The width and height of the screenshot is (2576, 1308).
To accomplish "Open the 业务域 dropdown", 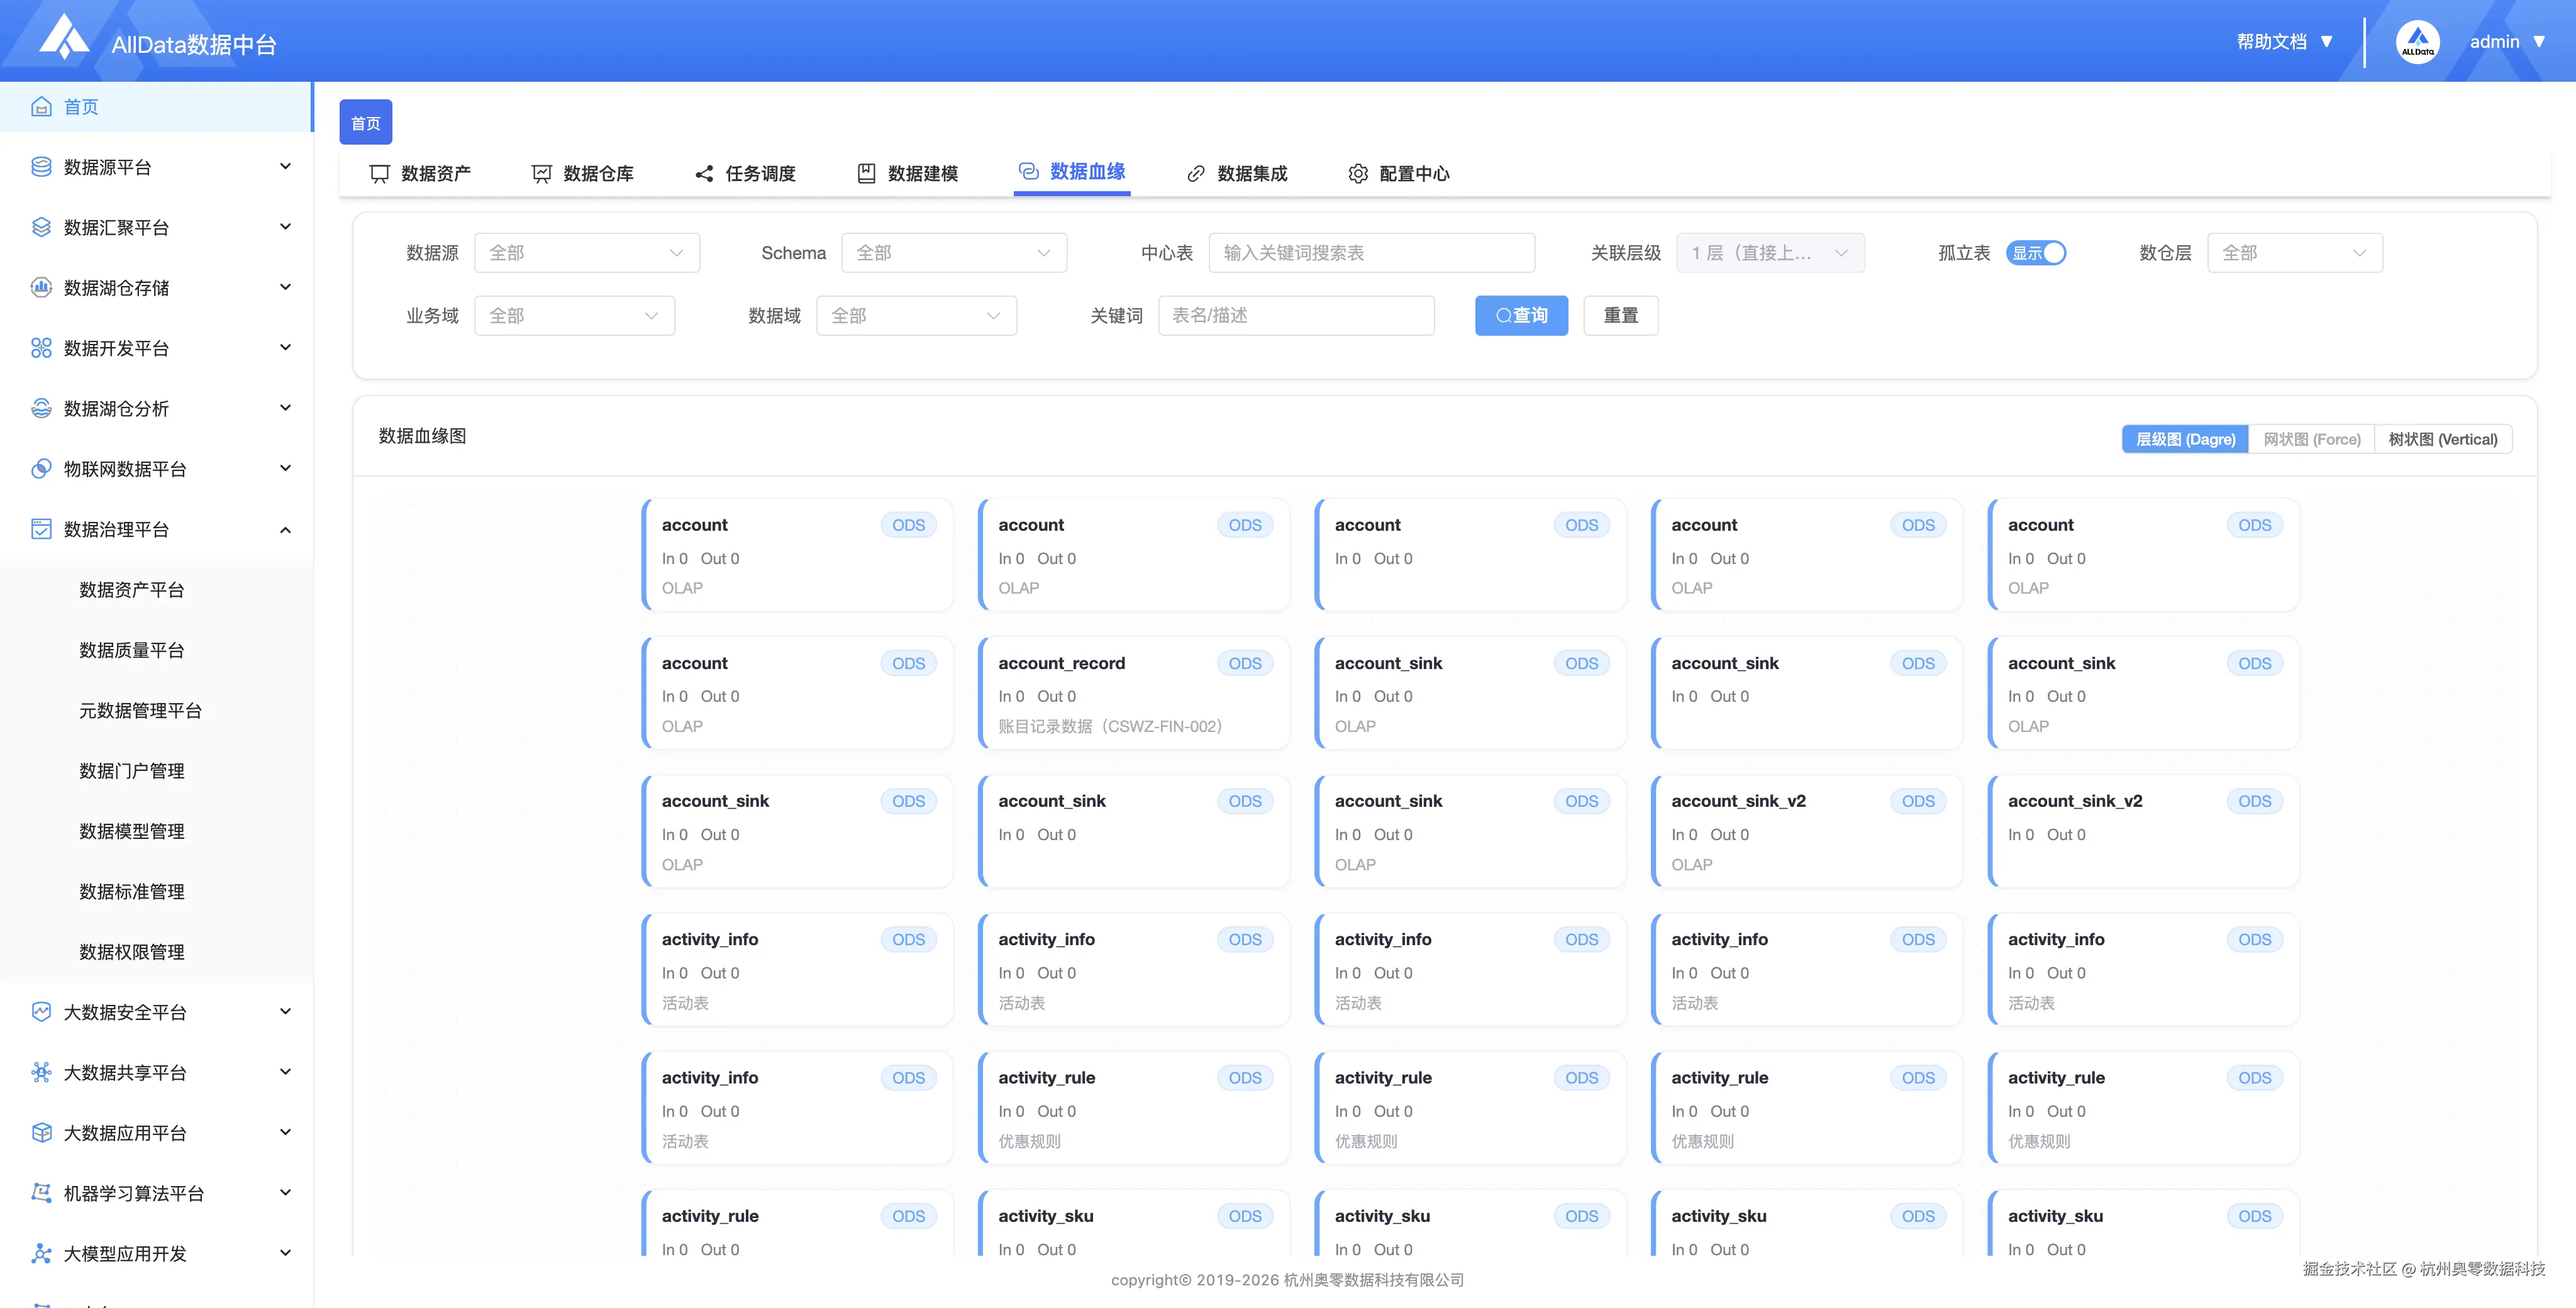I will tap(574, 316).
